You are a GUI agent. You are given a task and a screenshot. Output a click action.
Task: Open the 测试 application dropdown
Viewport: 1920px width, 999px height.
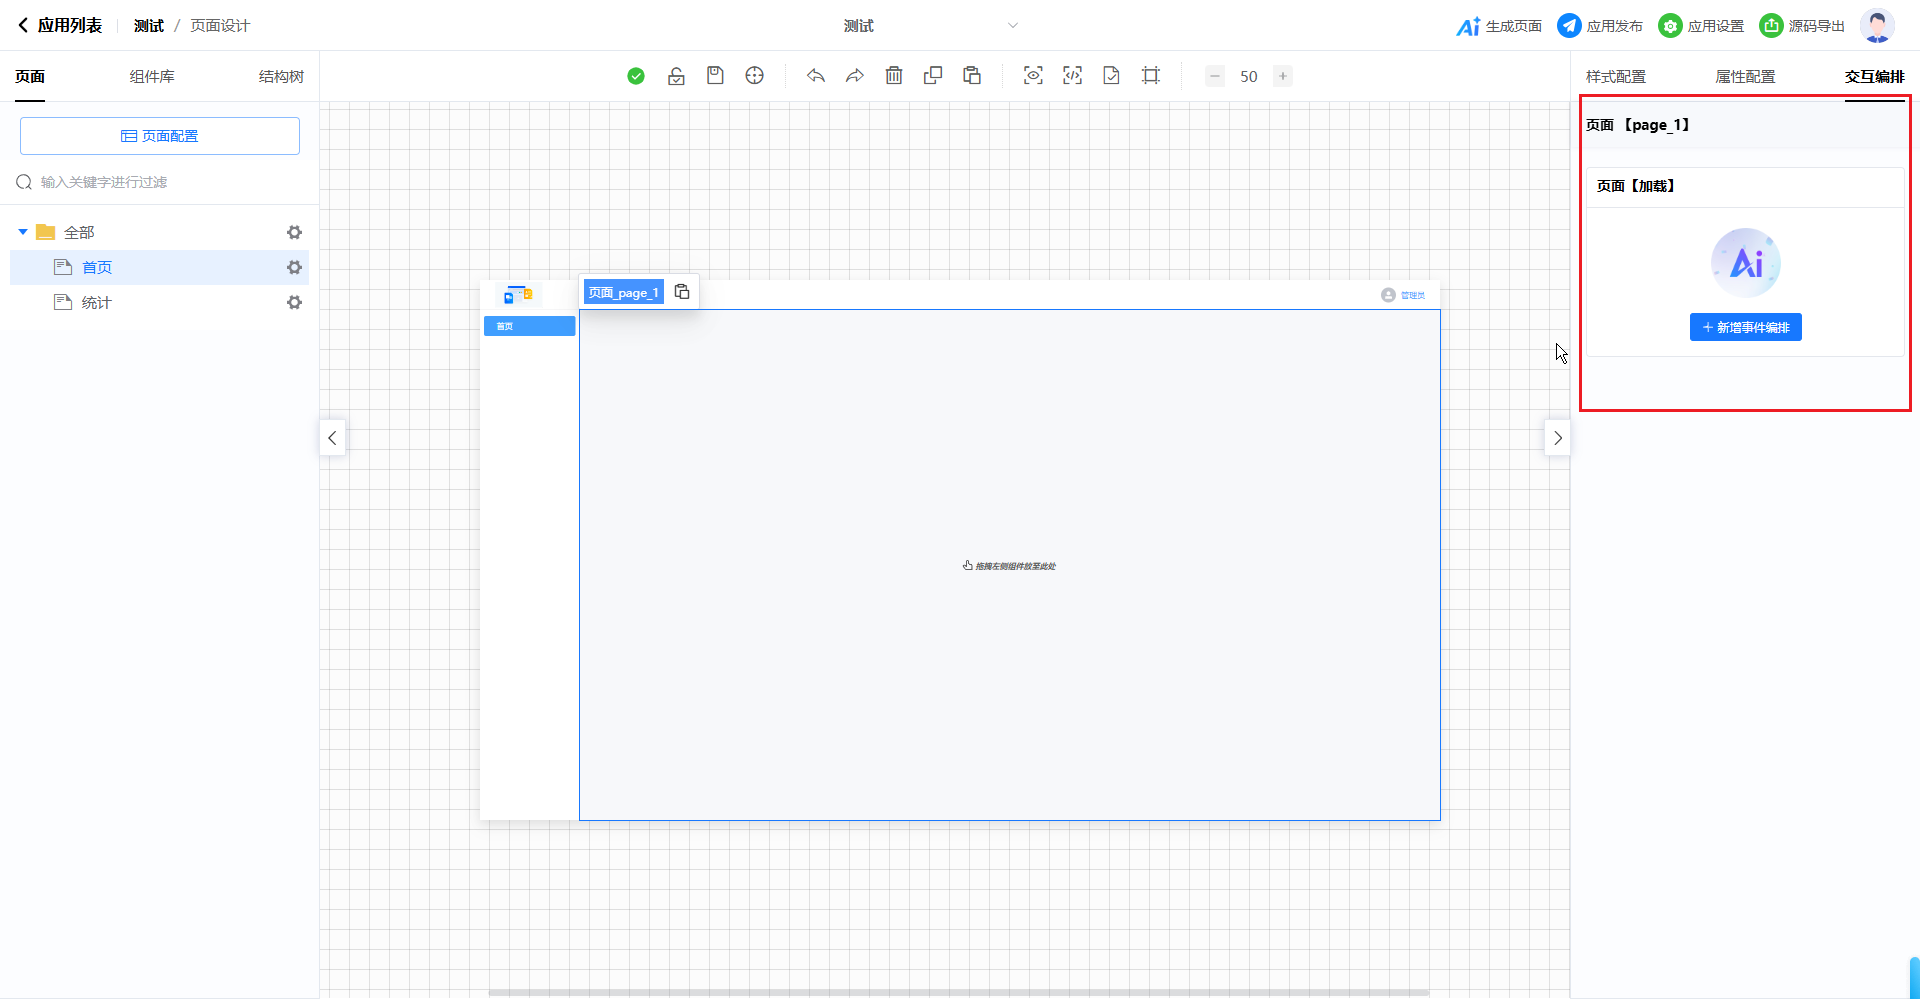pos(930,26)
